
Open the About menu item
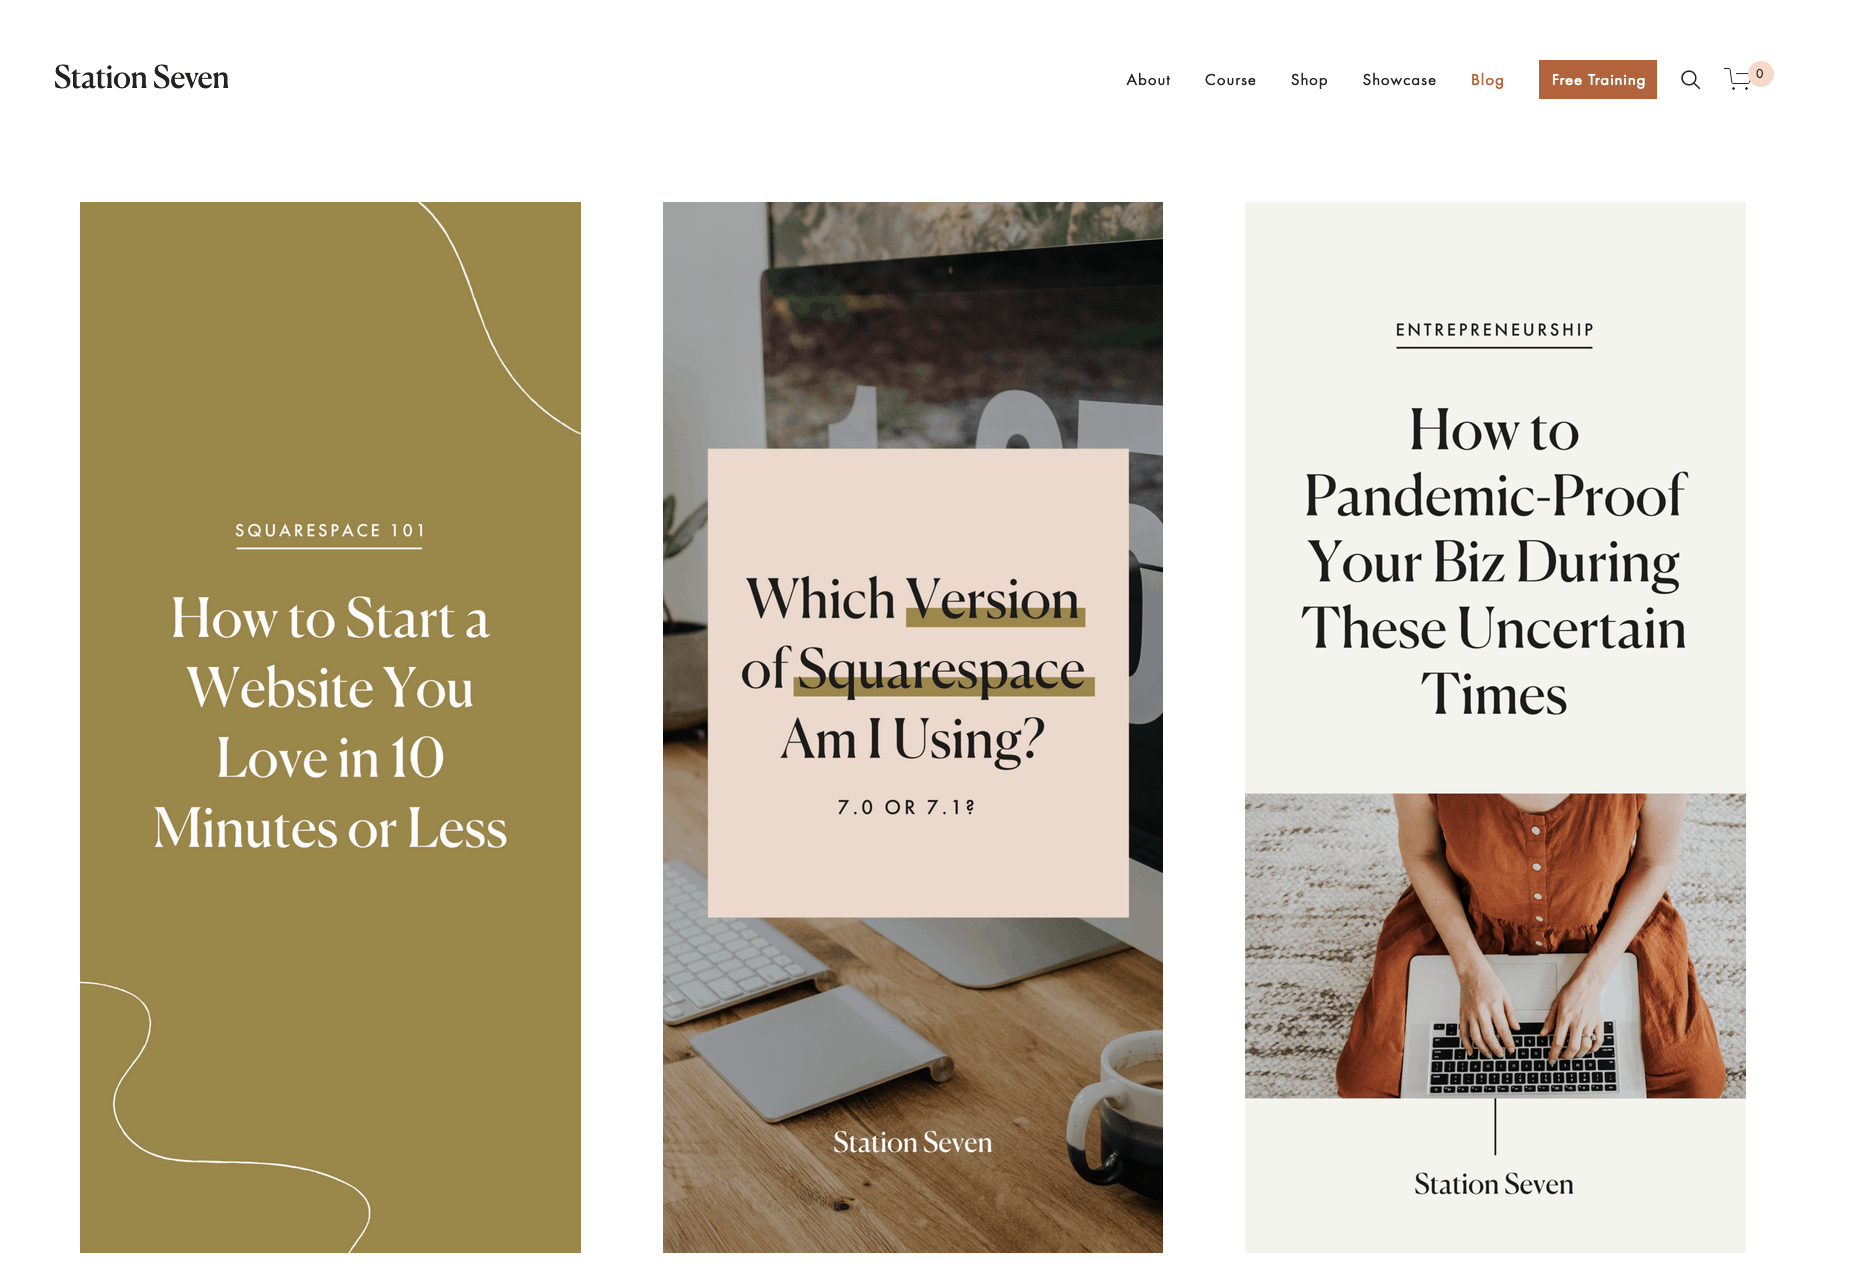pos(1148,80)
